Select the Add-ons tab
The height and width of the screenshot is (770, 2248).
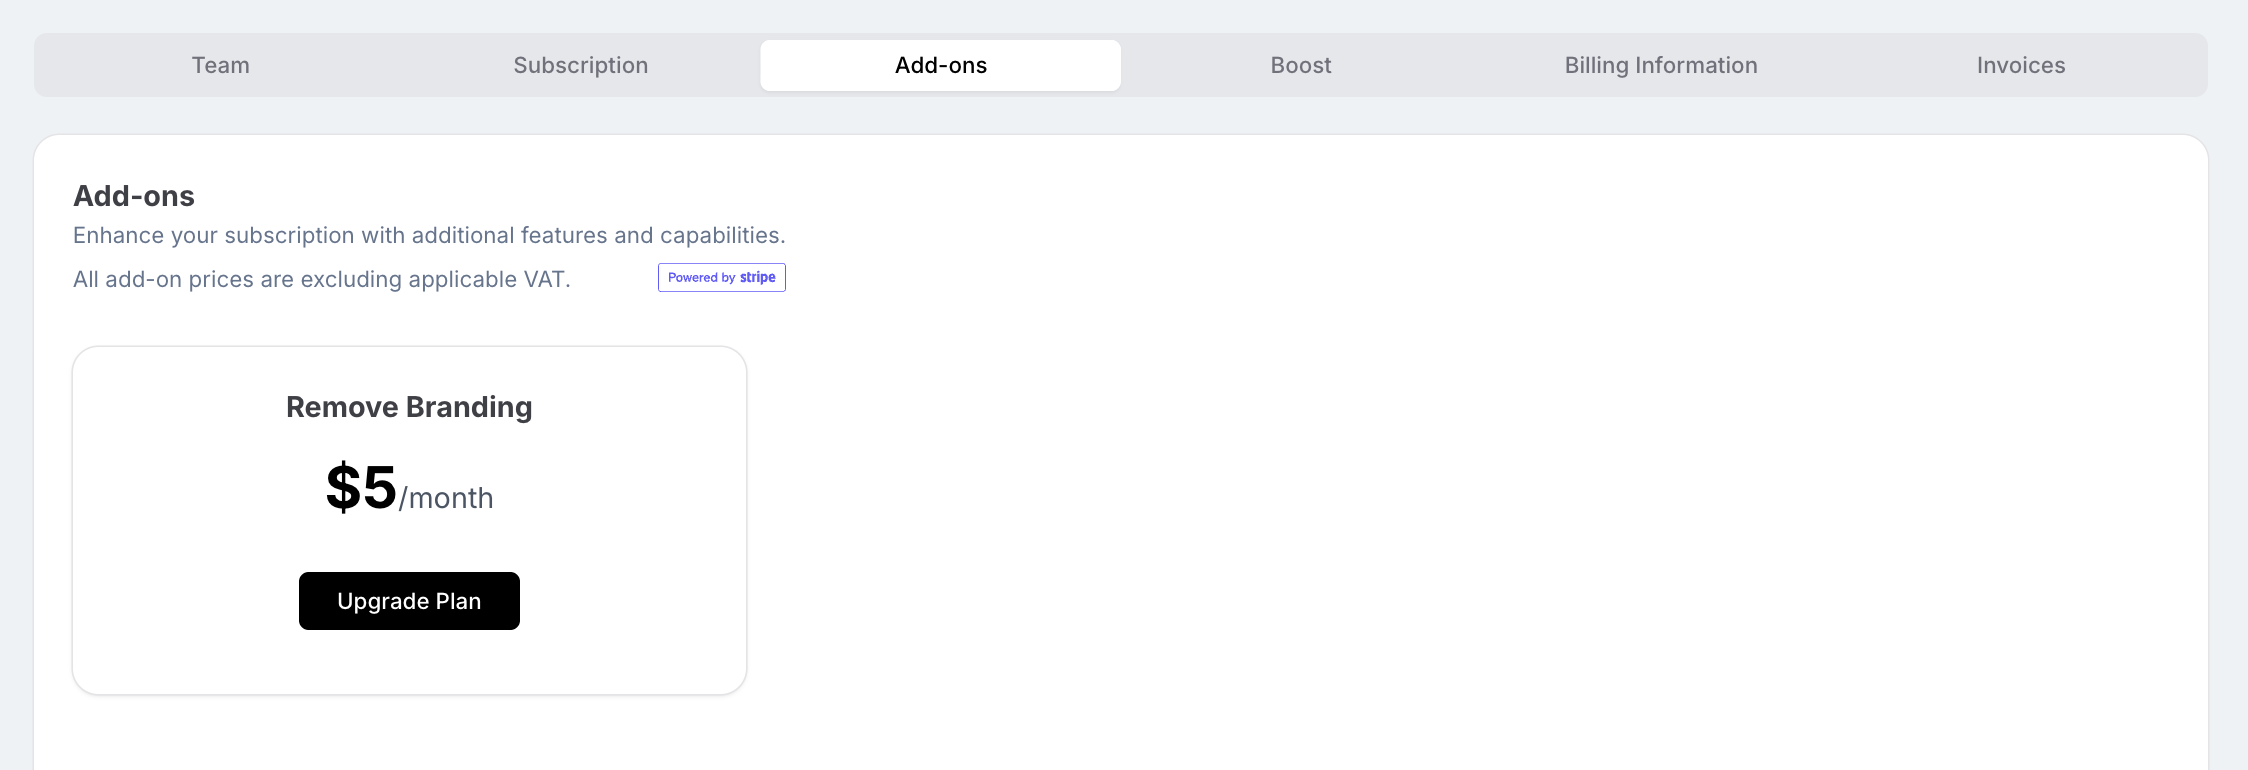pos(941,65)
